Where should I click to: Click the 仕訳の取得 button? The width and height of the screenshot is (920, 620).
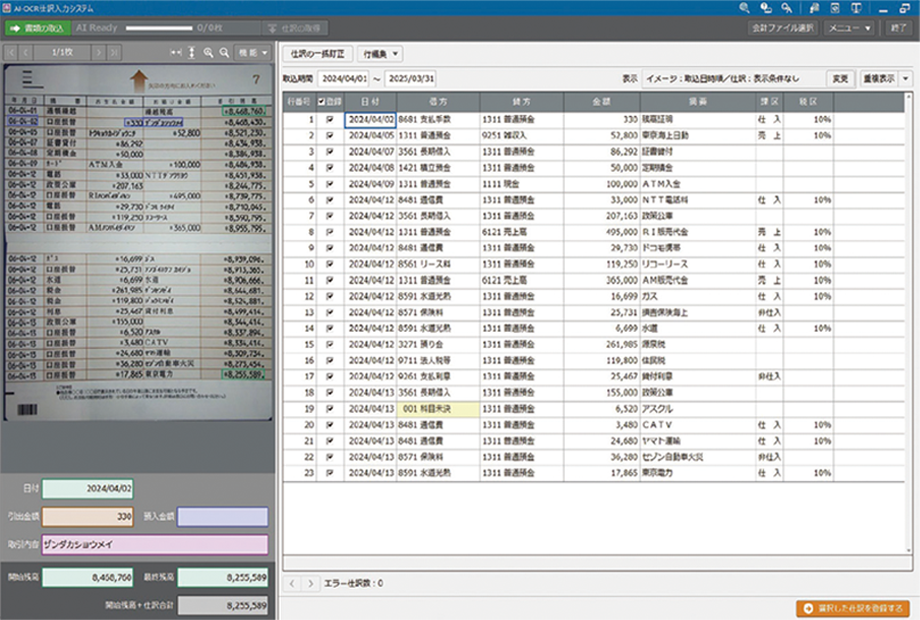pyautogui.click(x=295, y=28)
